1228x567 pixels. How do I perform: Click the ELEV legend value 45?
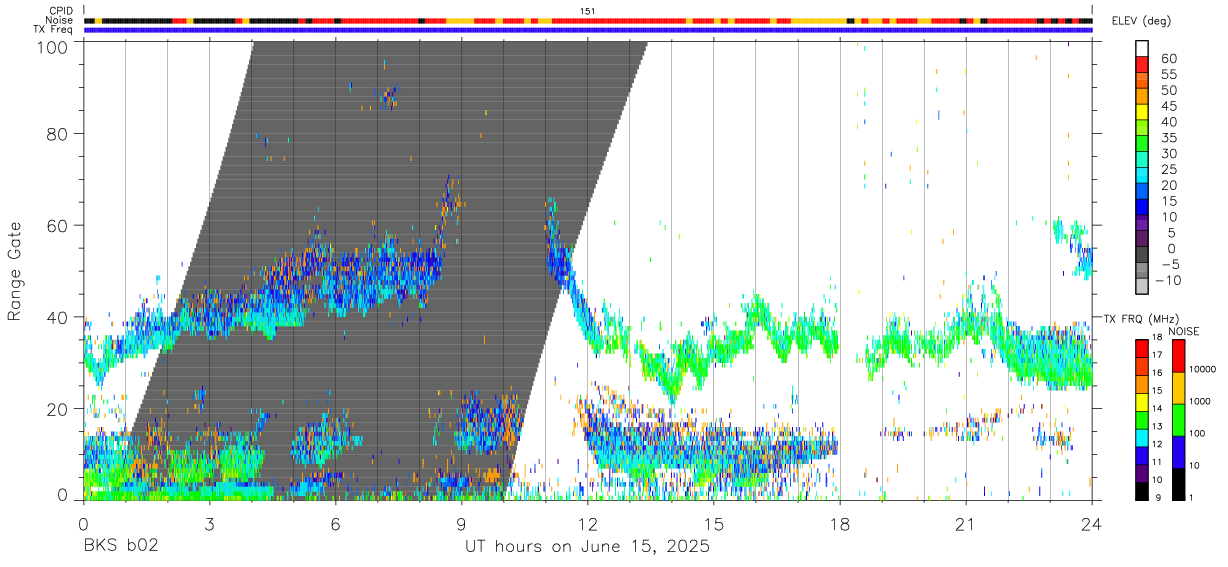(1168, 106)
